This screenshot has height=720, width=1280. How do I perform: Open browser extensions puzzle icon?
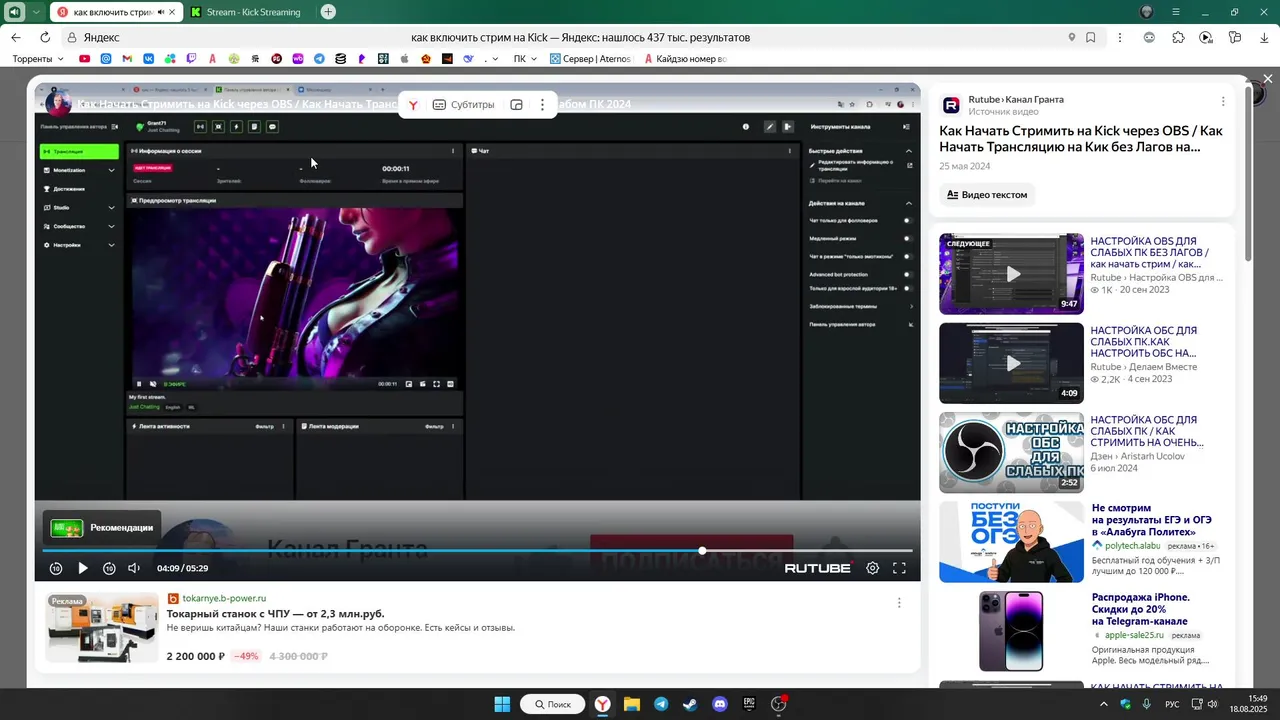(x=1178, y=38)
